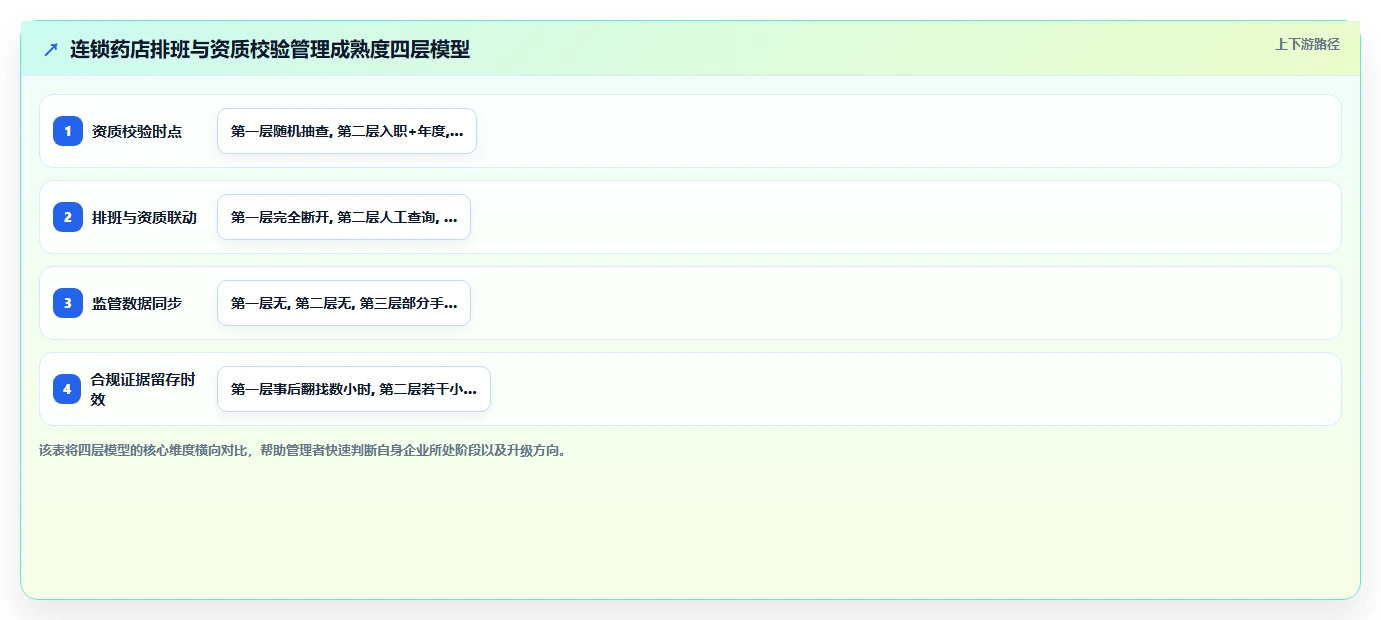Screen dimensions: 1381x620
Task: Click empty space in the 监管数据同步 row
Action: point(900,303)
